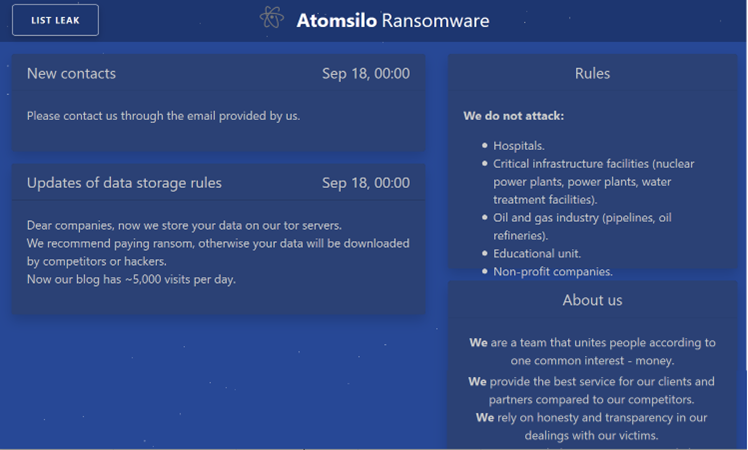Click the Atomsilo Ransomware site title

(392, 20)
